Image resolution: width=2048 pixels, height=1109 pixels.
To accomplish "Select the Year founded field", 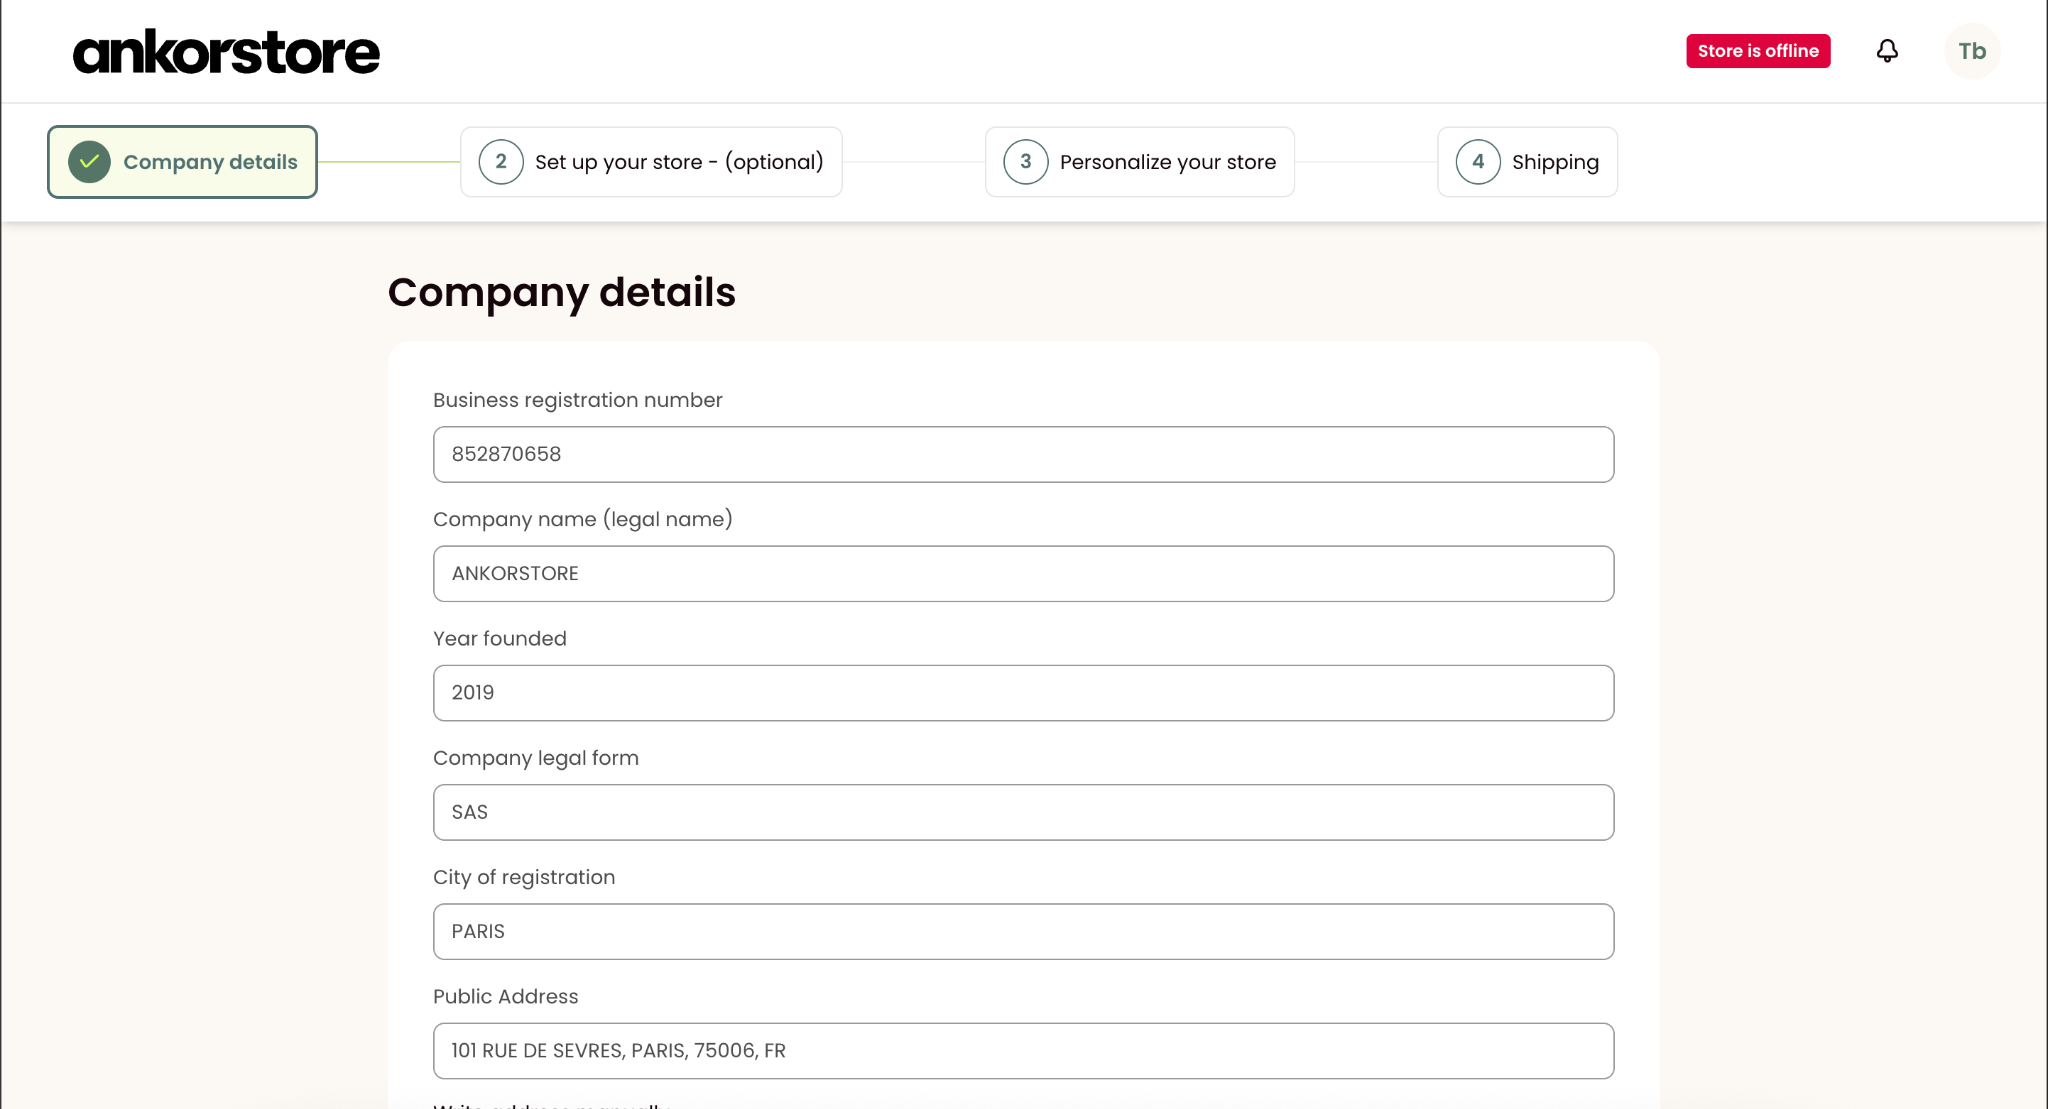I will pyautogui.click(x=1023, y=693).
